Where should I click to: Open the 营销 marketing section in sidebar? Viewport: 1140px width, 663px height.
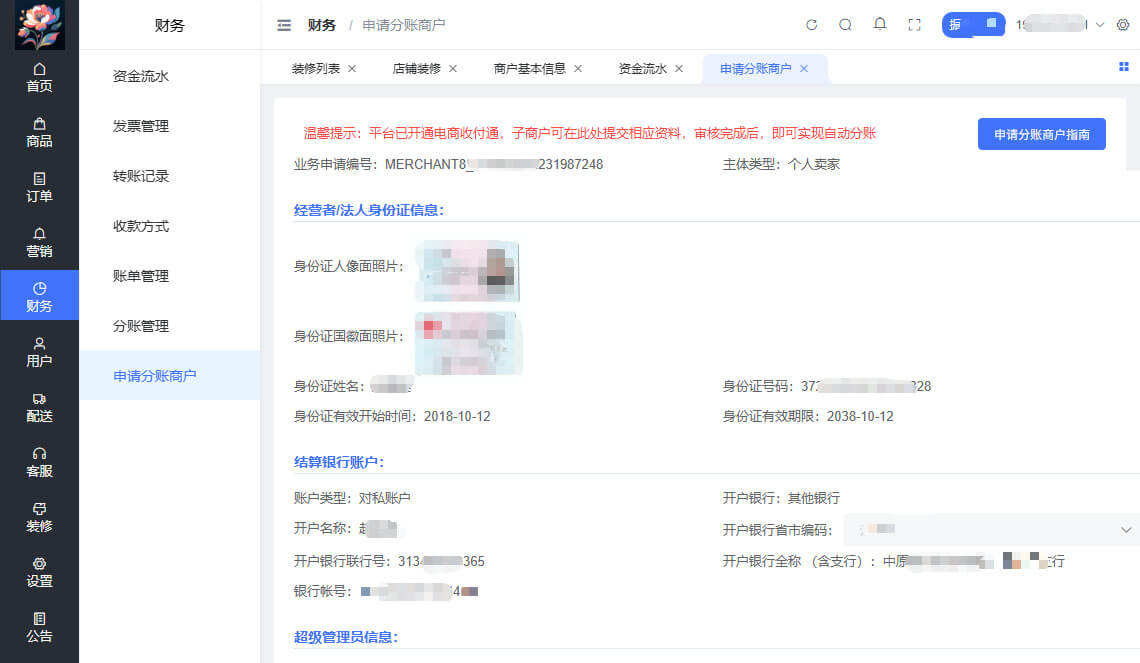(39, 240)
